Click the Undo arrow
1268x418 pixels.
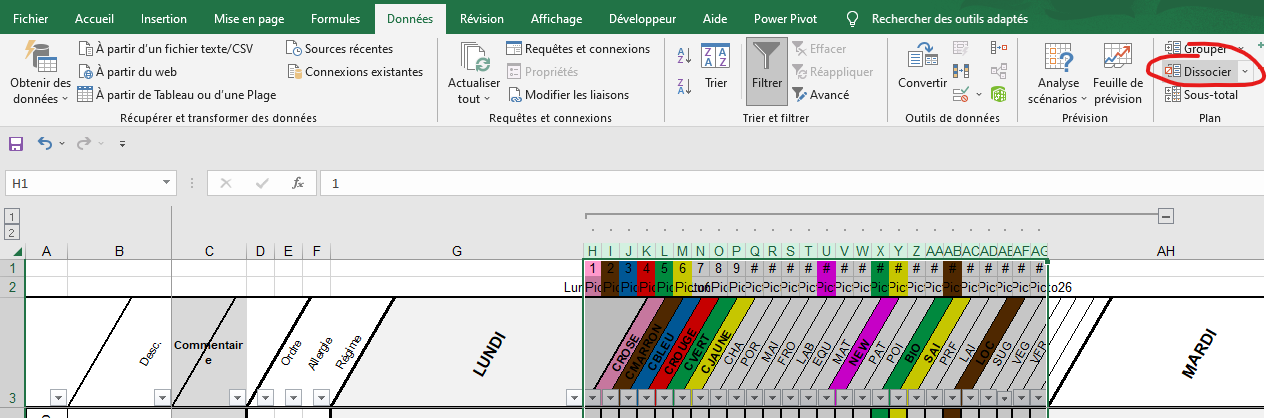(45, 144)
